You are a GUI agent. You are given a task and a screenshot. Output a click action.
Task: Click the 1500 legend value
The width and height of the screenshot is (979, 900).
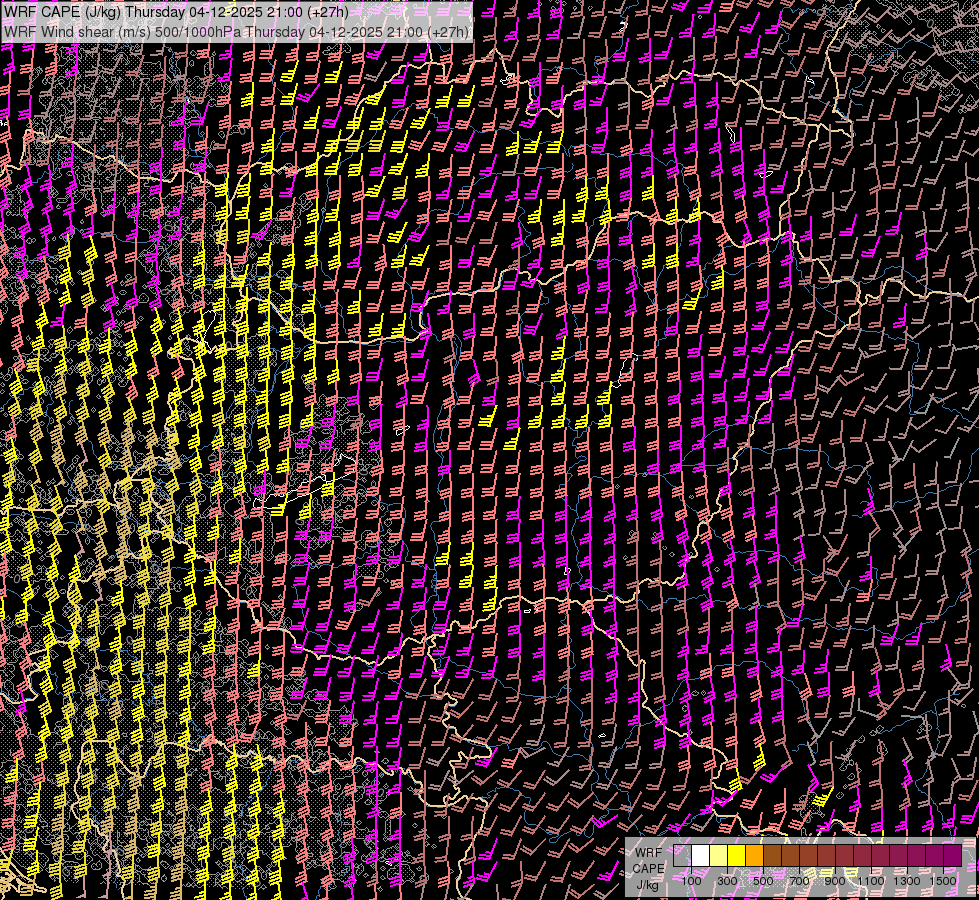pos(943,881)
